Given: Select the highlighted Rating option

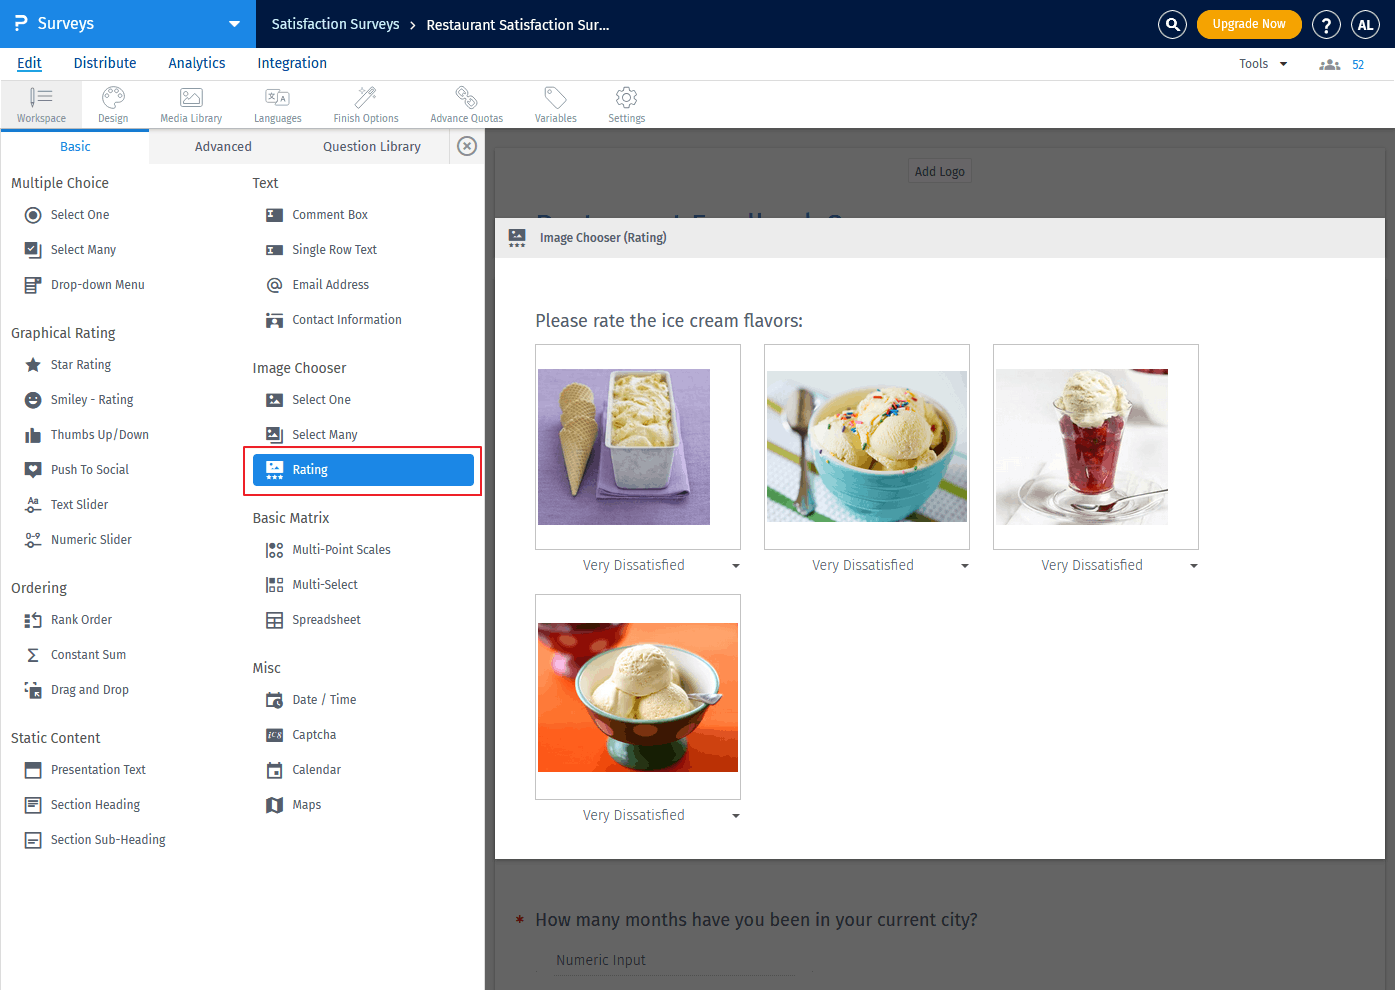Looking at the screenshot, I should pyautogui.click(x=362, y=469).
